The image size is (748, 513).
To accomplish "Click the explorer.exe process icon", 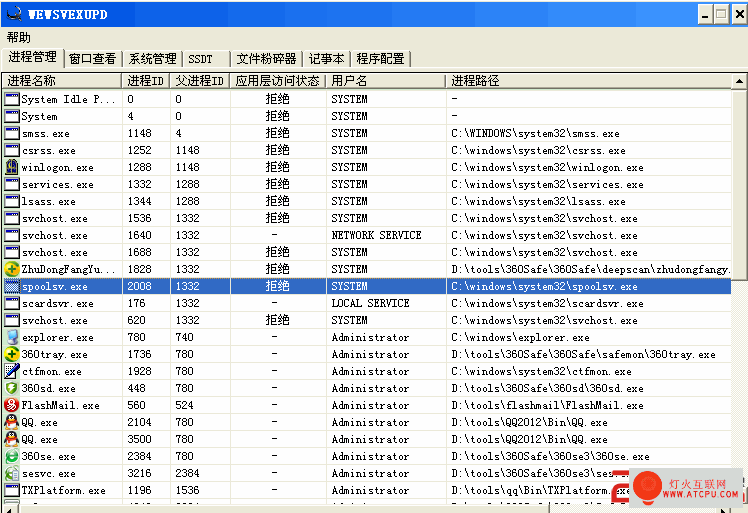I will coord(11,337).
